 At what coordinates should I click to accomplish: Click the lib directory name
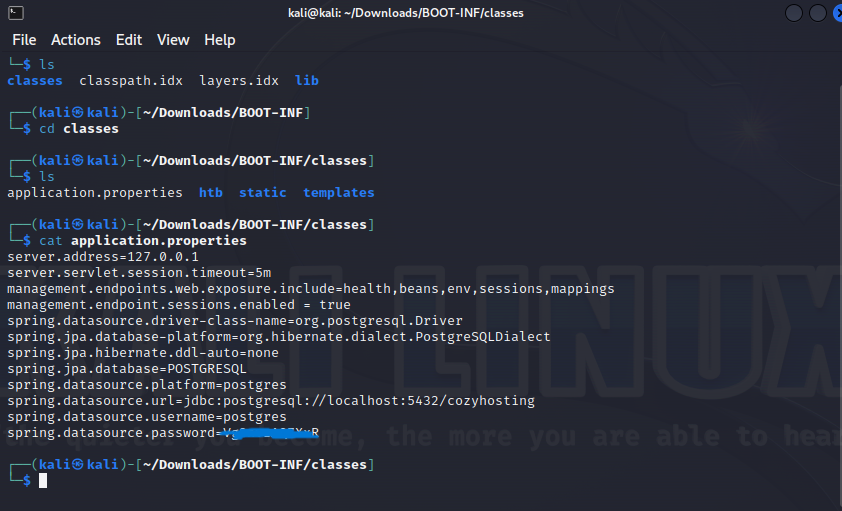pos(307,80)
